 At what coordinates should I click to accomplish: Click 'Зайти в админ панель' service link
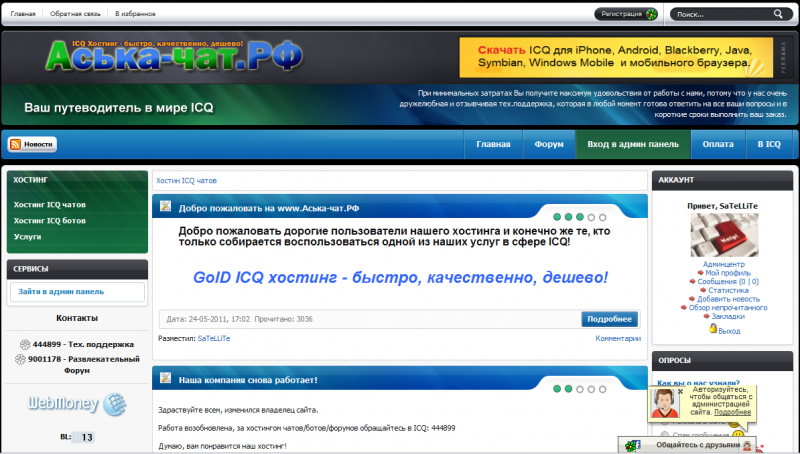61,292
